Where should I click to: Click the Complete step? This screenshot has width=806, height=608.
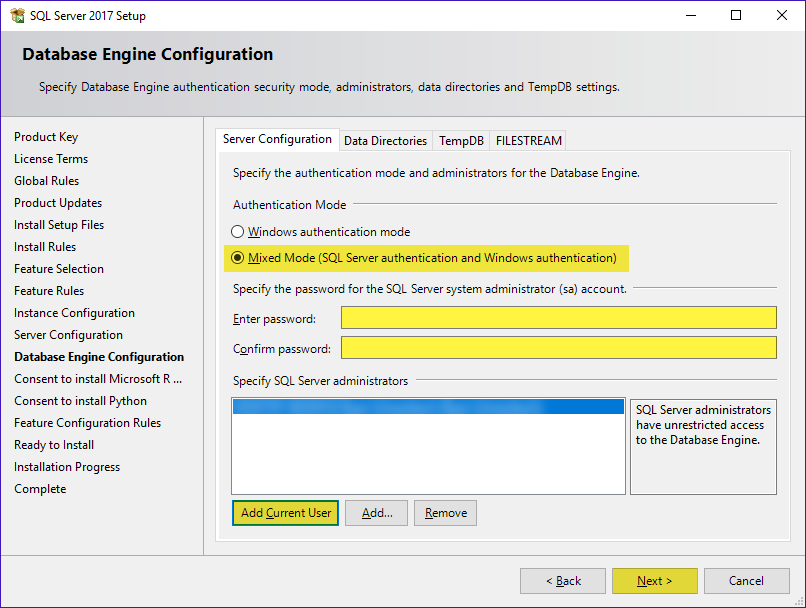[40, 489]
